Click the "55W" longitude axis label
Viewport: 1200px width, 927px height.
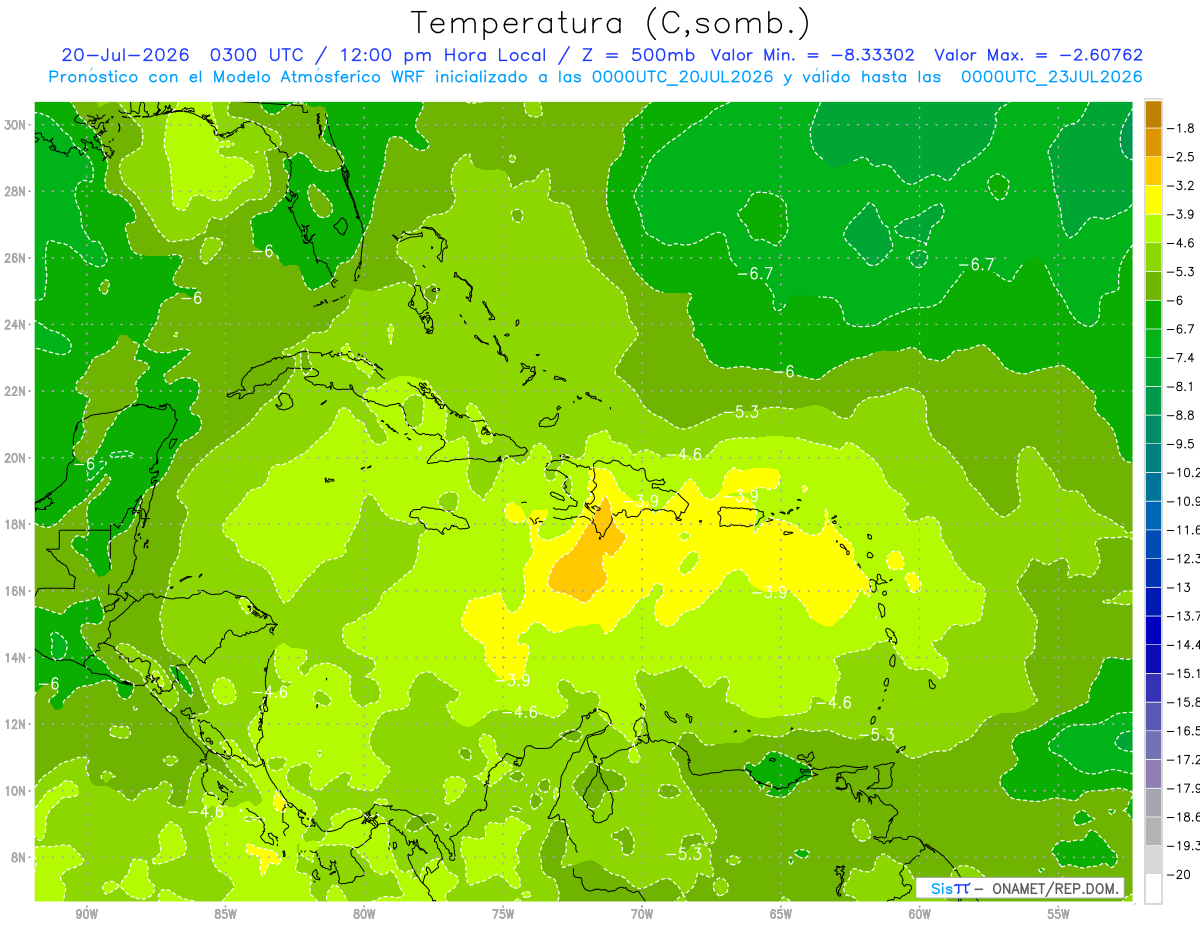(1059, 914)
